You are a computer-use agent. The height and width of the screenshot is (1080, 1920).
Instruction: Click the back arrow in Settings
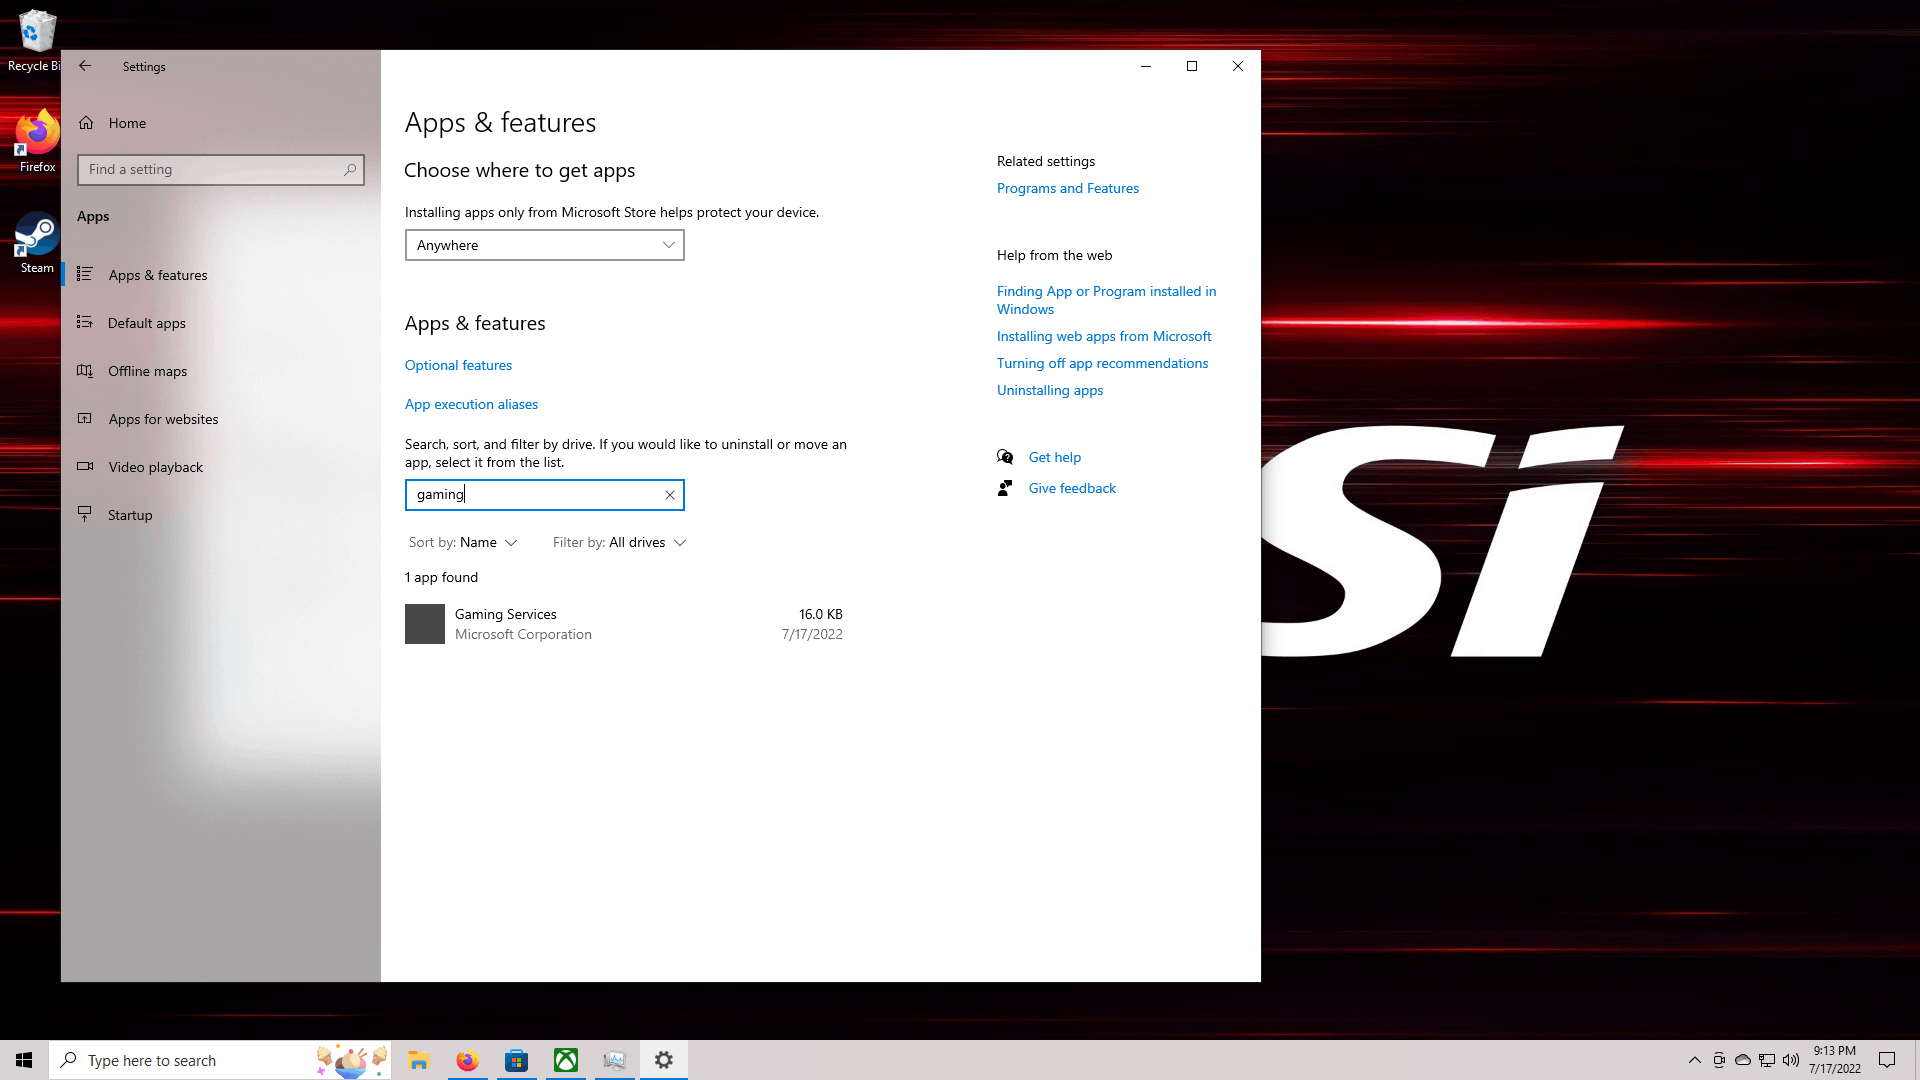pos(85,66)
